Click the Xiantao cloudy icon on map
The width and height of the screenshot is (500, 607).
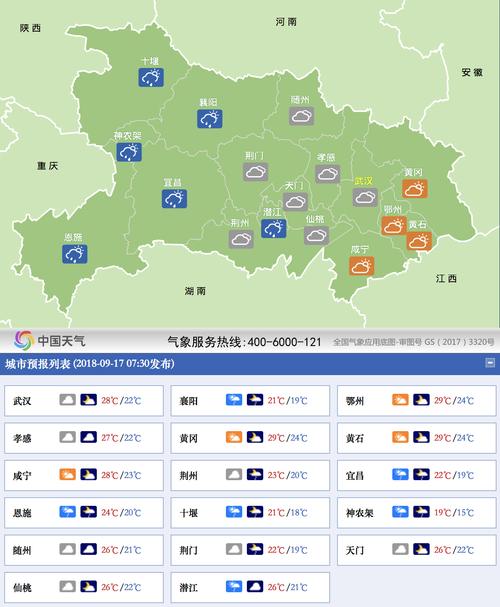pos(317,235)
